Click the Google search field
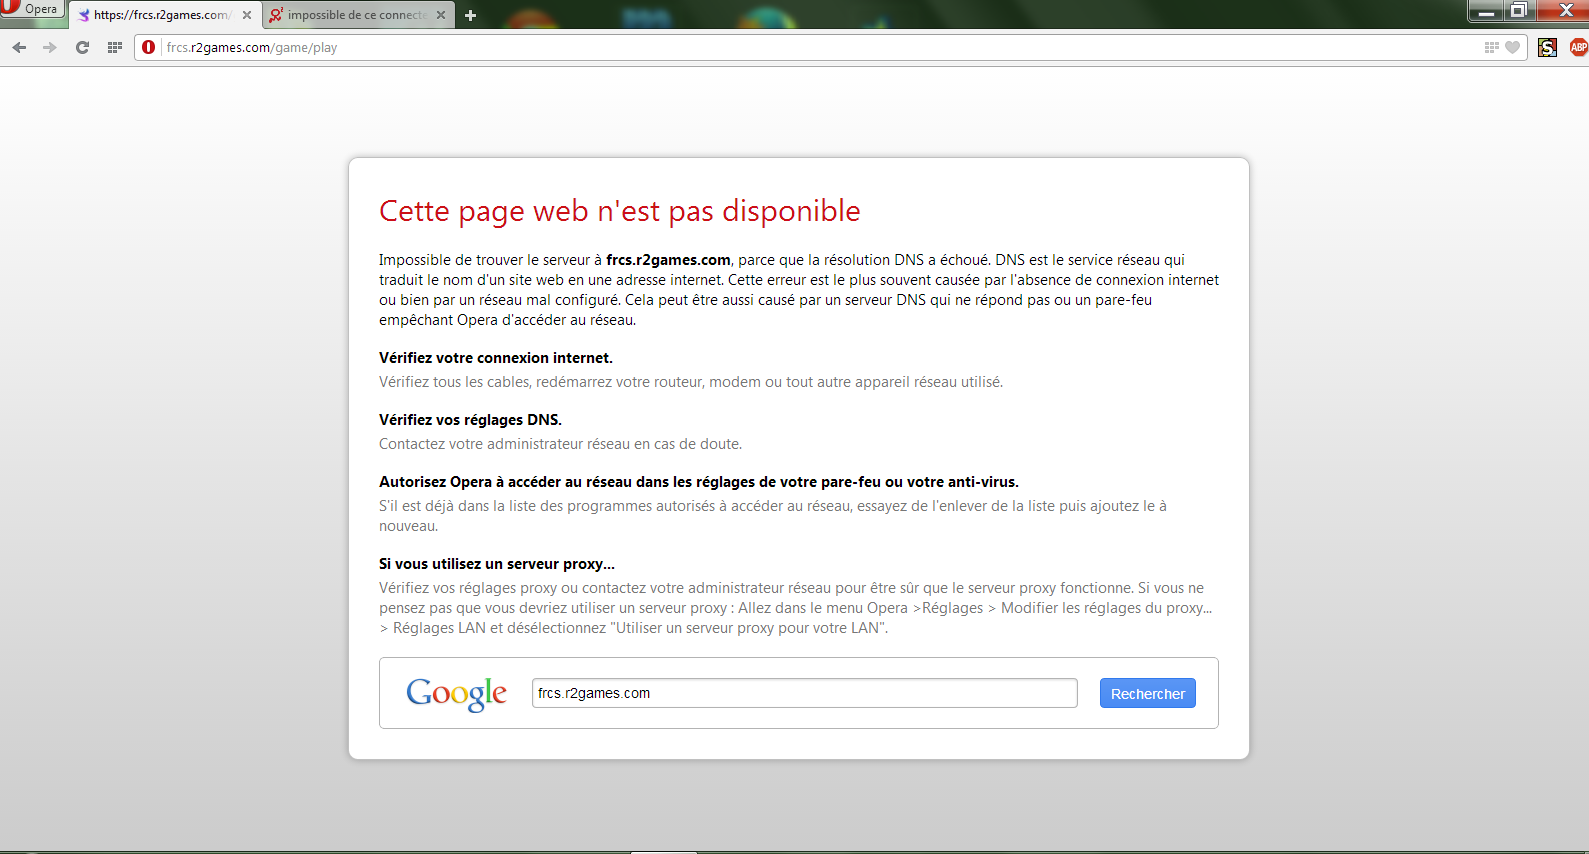 (804, 693)
